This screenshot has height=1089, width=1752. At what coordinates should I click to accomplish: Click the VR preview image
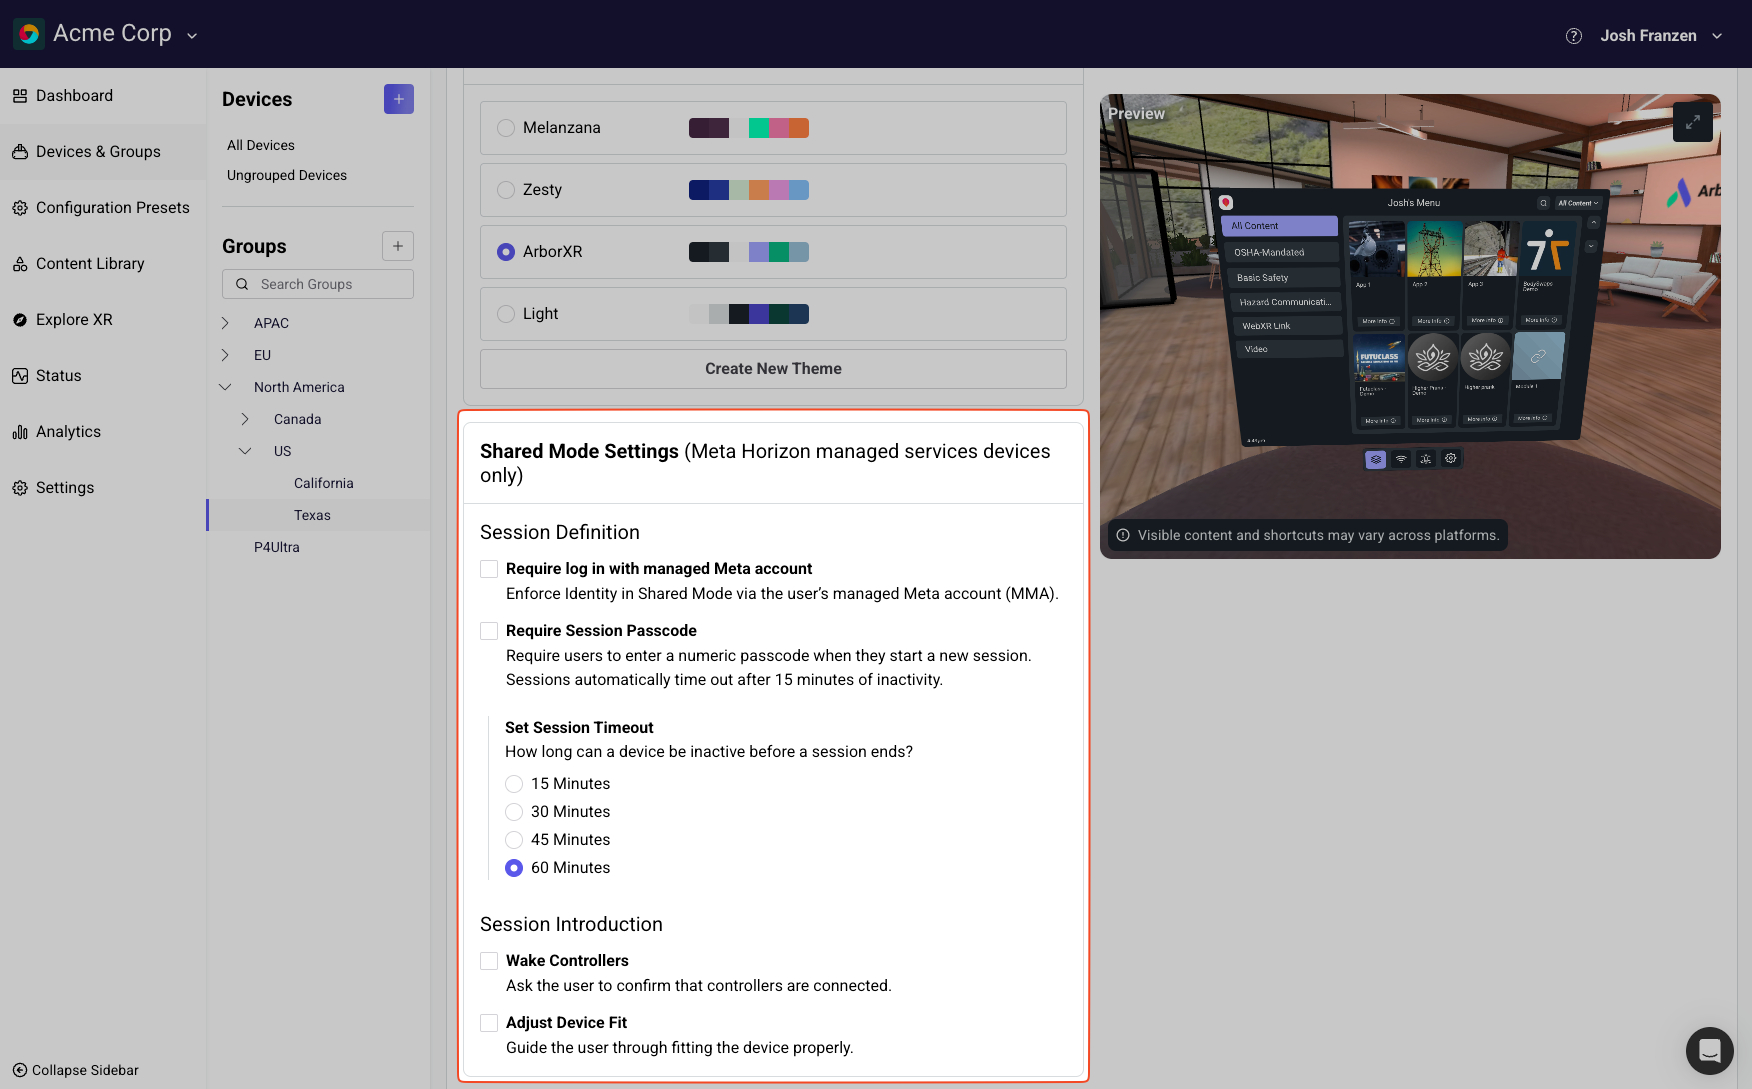tap(1410, 326)
